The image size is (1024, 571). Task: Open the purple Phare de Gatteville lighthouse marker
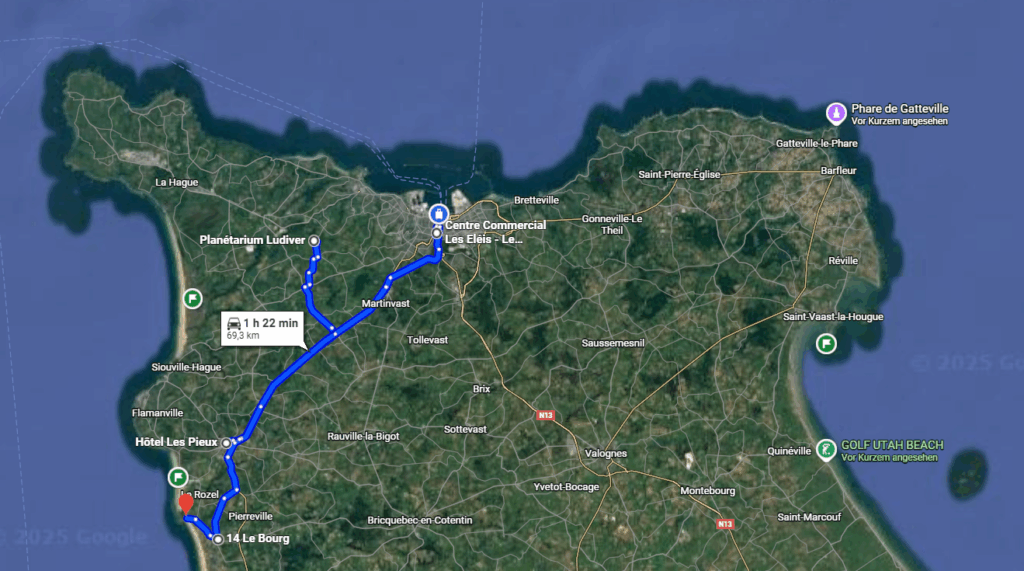tap(836, 114)
